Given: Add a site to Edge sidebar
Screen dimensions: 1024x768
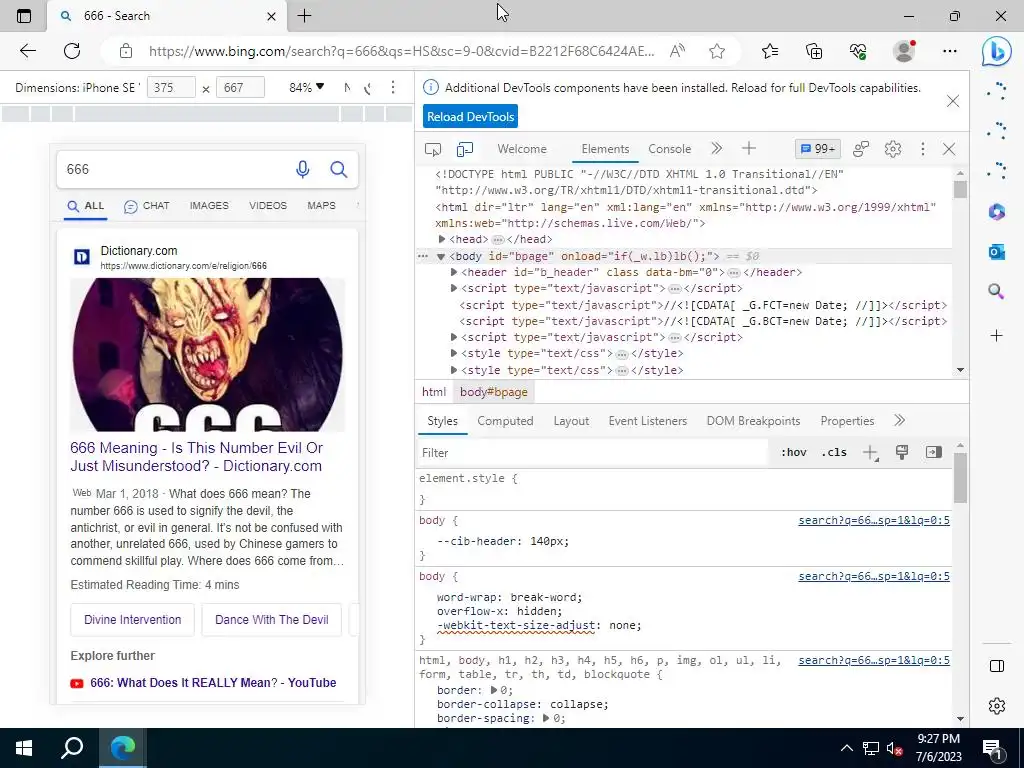Looking at the screenshot, I should [x=997, y=336].
